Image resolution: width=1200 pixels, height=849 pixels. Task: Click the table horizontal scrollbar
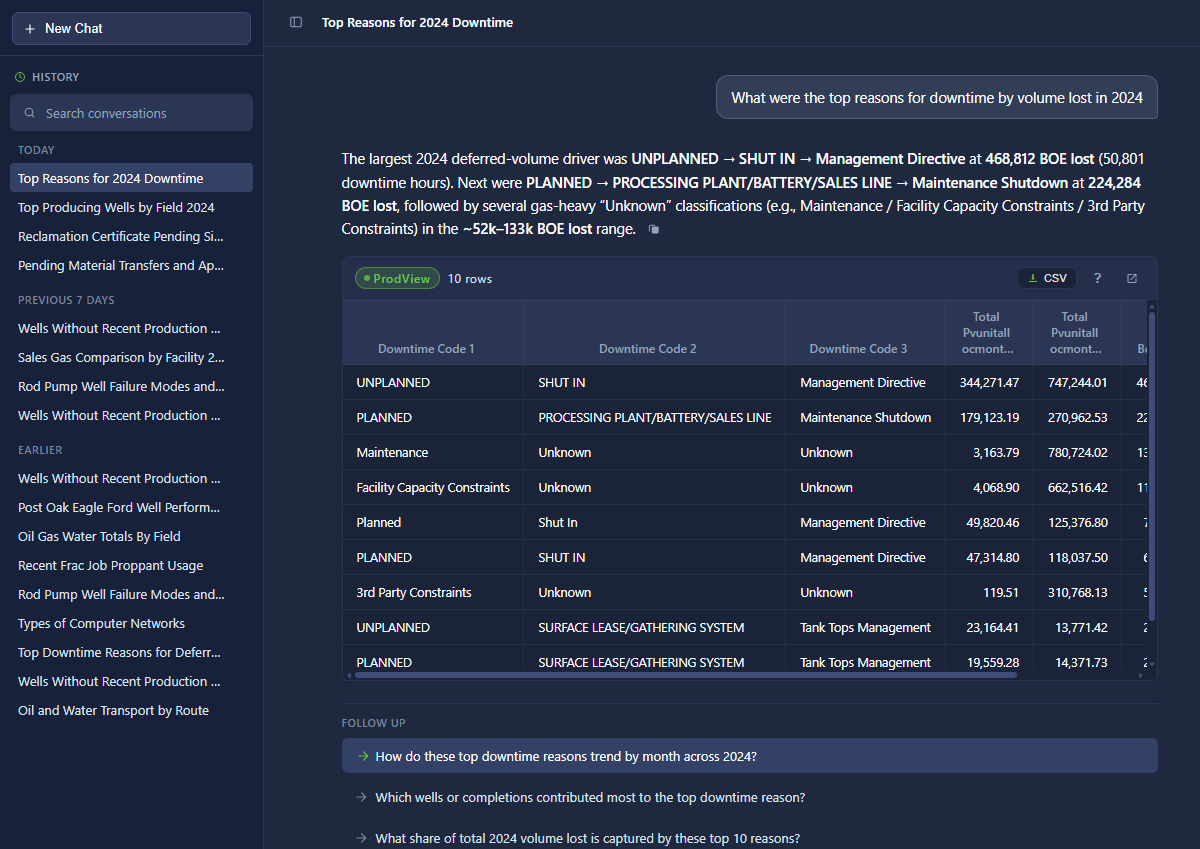coord(685,675)
